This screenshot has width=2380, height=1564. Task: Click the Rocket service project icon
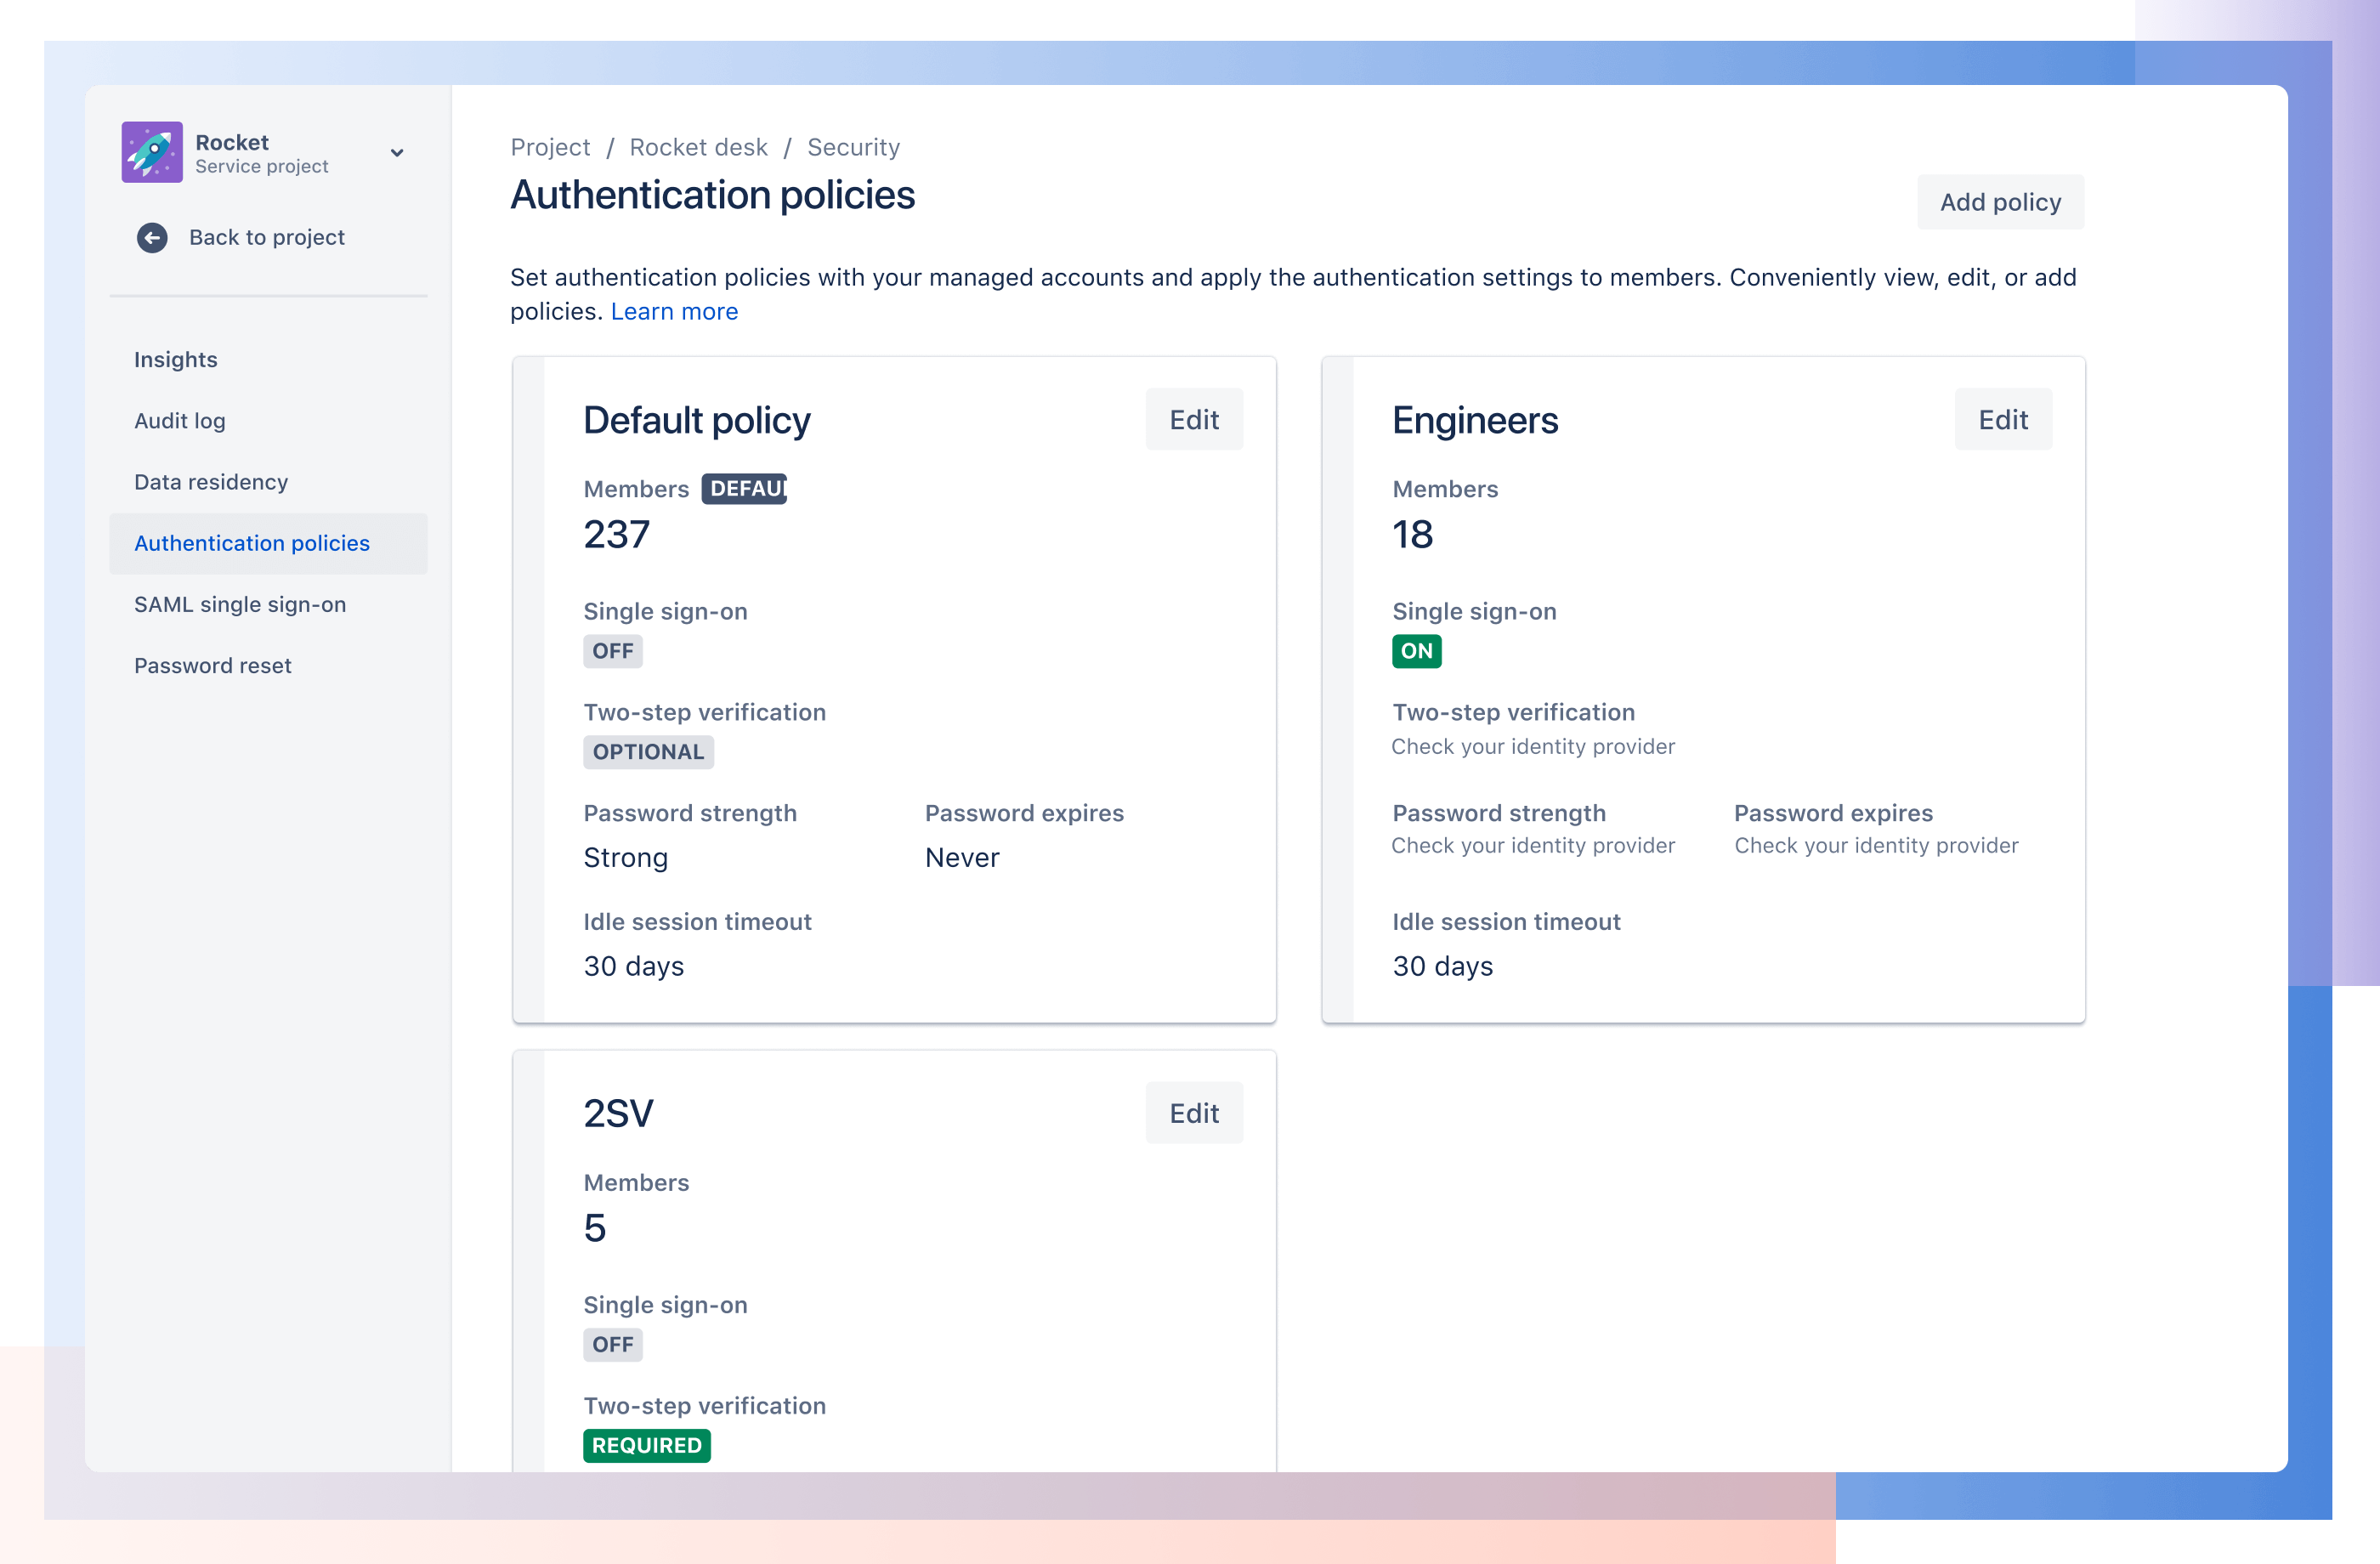pos(156,152)
